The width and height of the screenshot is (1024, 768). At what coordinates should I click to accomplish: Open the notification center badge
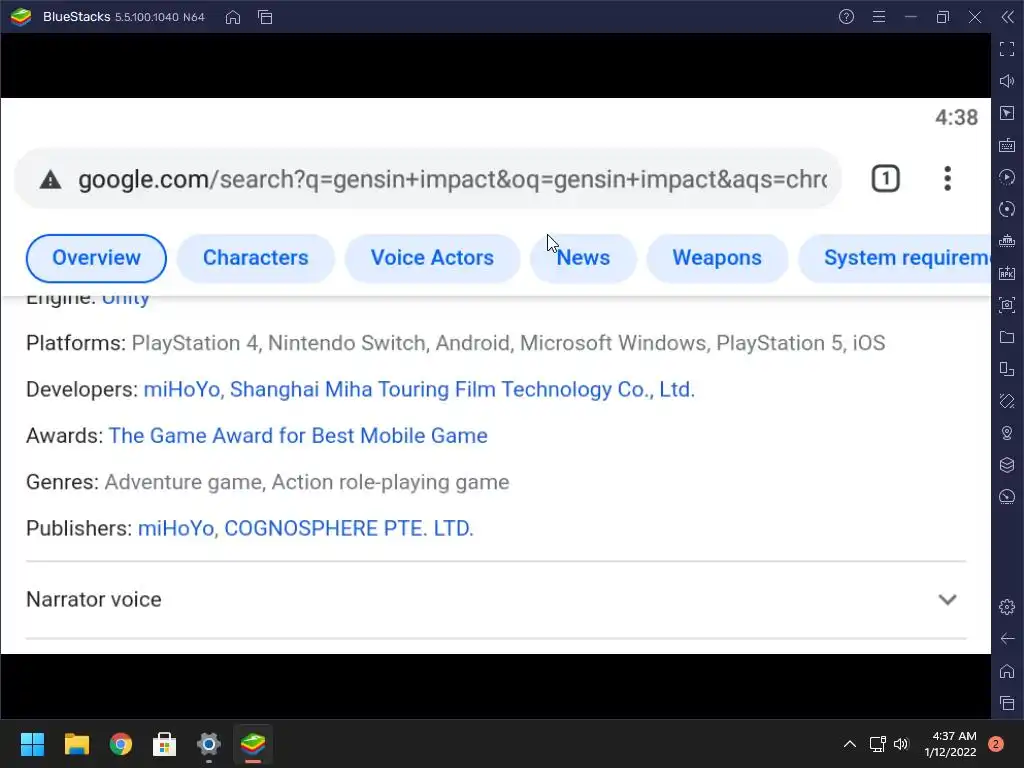click(x=996, y=744)
